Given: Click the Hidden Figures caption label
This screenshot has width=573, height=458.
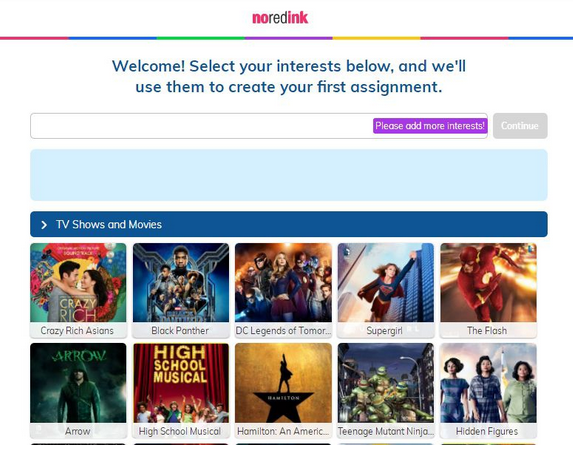Looking at the screenshot, I should [x=487, y=431].
